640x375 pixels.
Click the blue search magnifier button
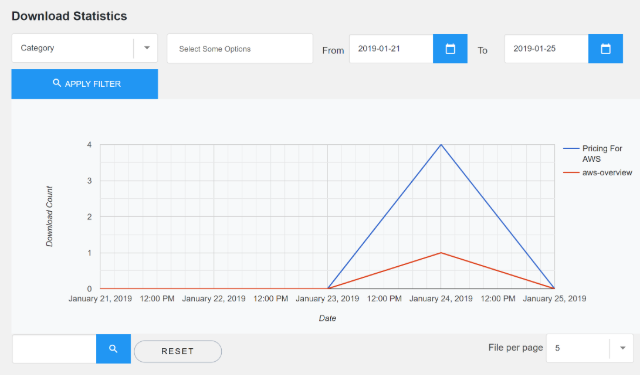pos(113,348)
